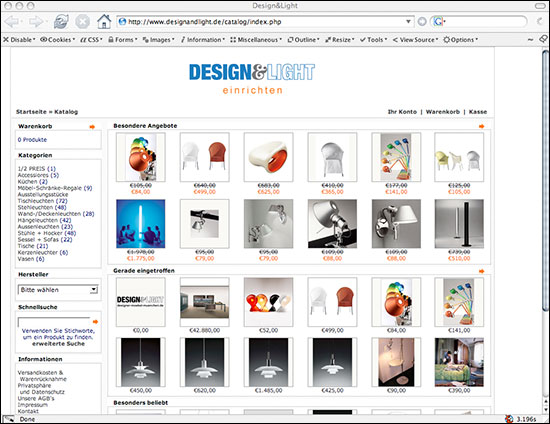Open the Forms toolbar menu
This screenshot has height=424, width=550.
coord(123,40)
